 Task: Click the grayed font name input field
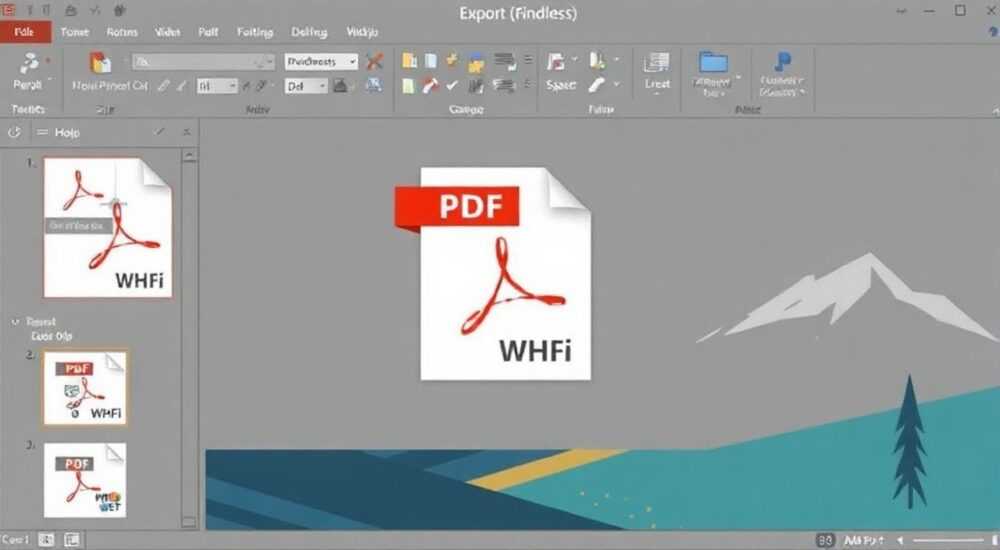pos(203,61)
